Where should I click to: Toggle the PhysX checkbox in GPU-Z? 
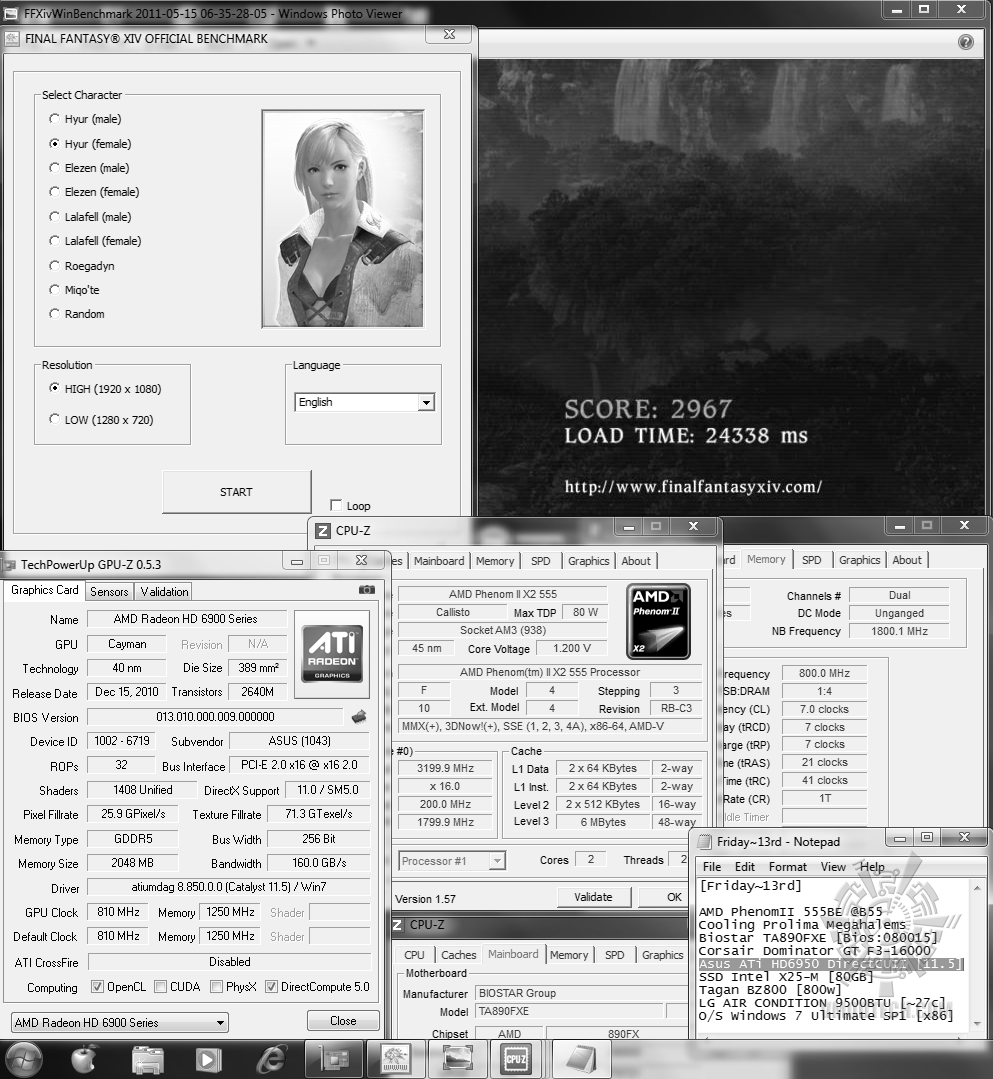click(x=216, y=987)
